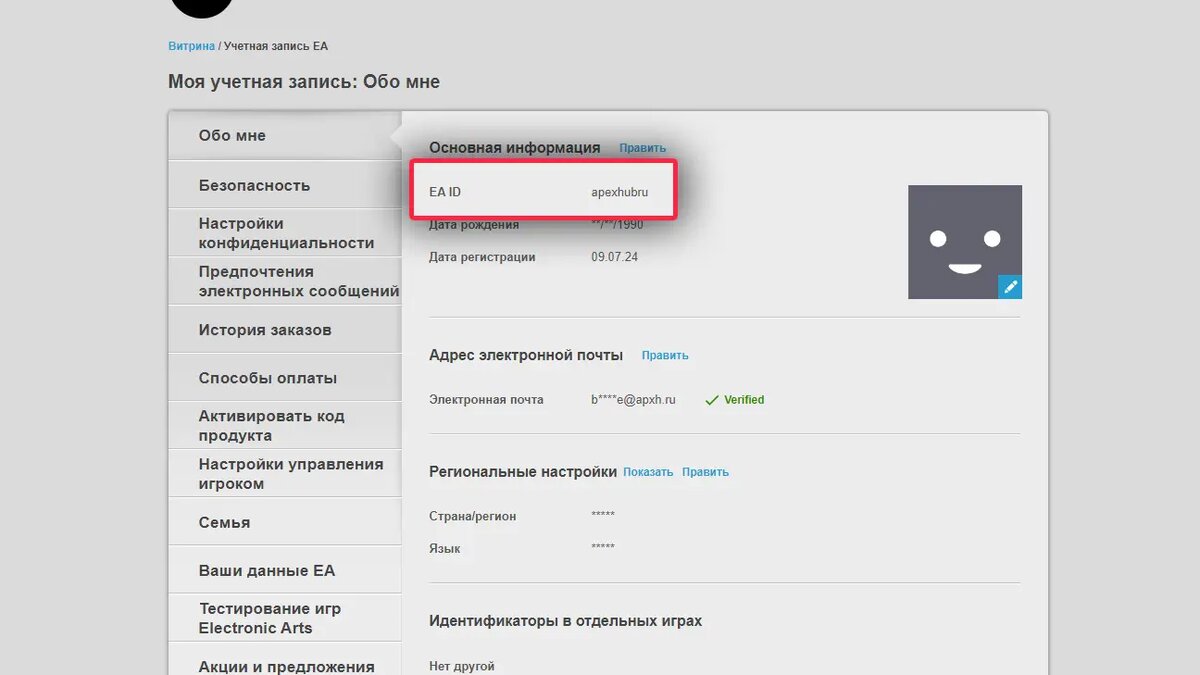The height and width of the screenshot is (675, 1200).
Task: Open Активировать код продукта tab
Action: [285, 426]
